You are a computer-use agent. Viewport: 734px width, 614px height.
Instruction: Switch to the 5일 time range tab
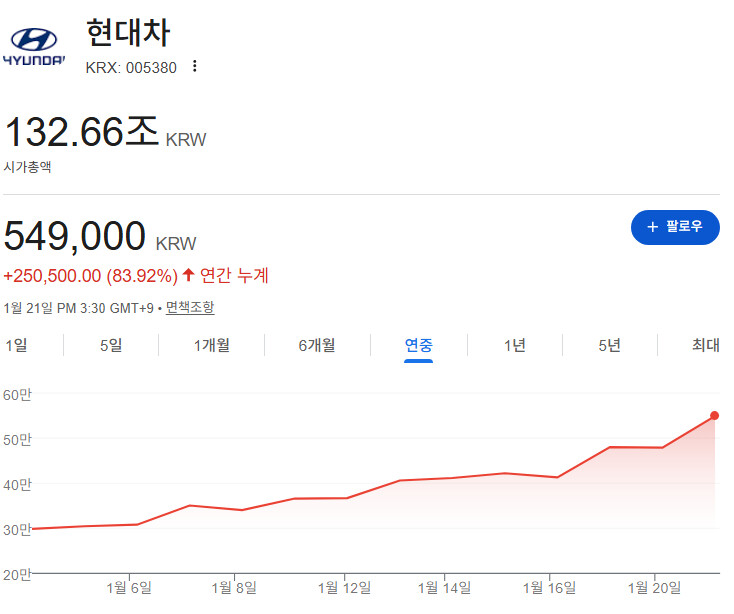click(111, 346)
